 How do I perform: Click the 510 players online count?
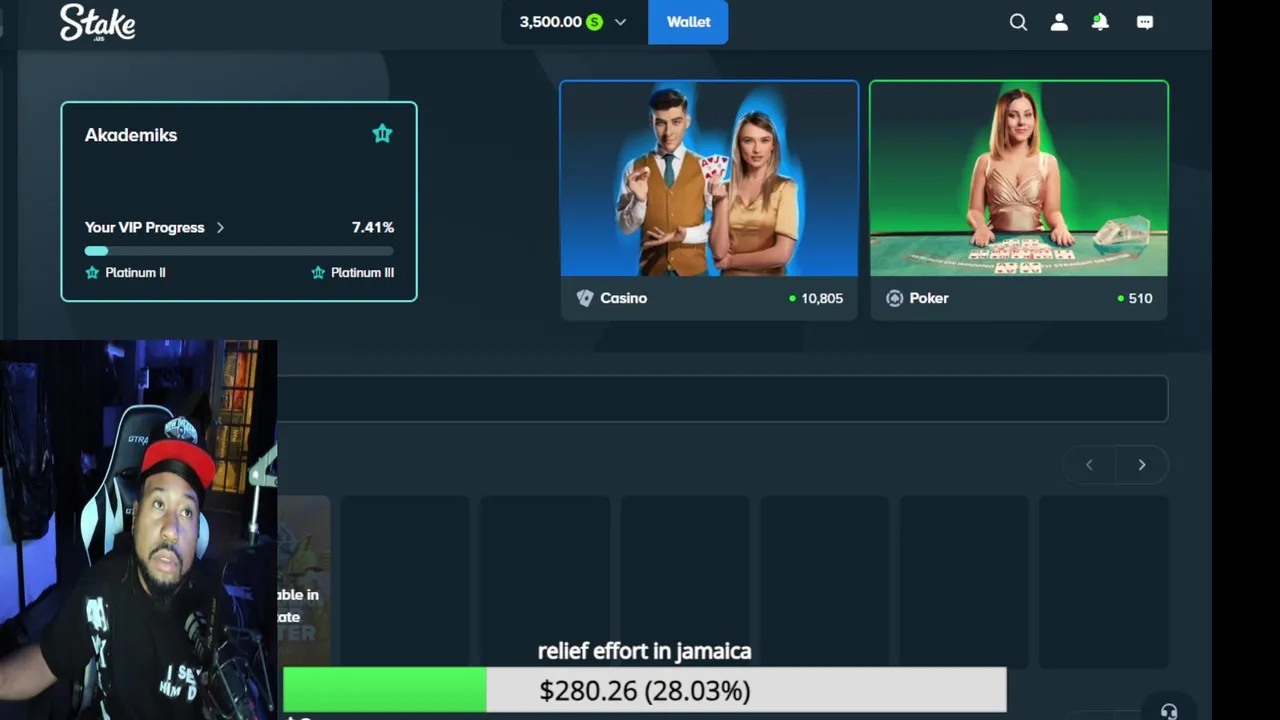1140,298
